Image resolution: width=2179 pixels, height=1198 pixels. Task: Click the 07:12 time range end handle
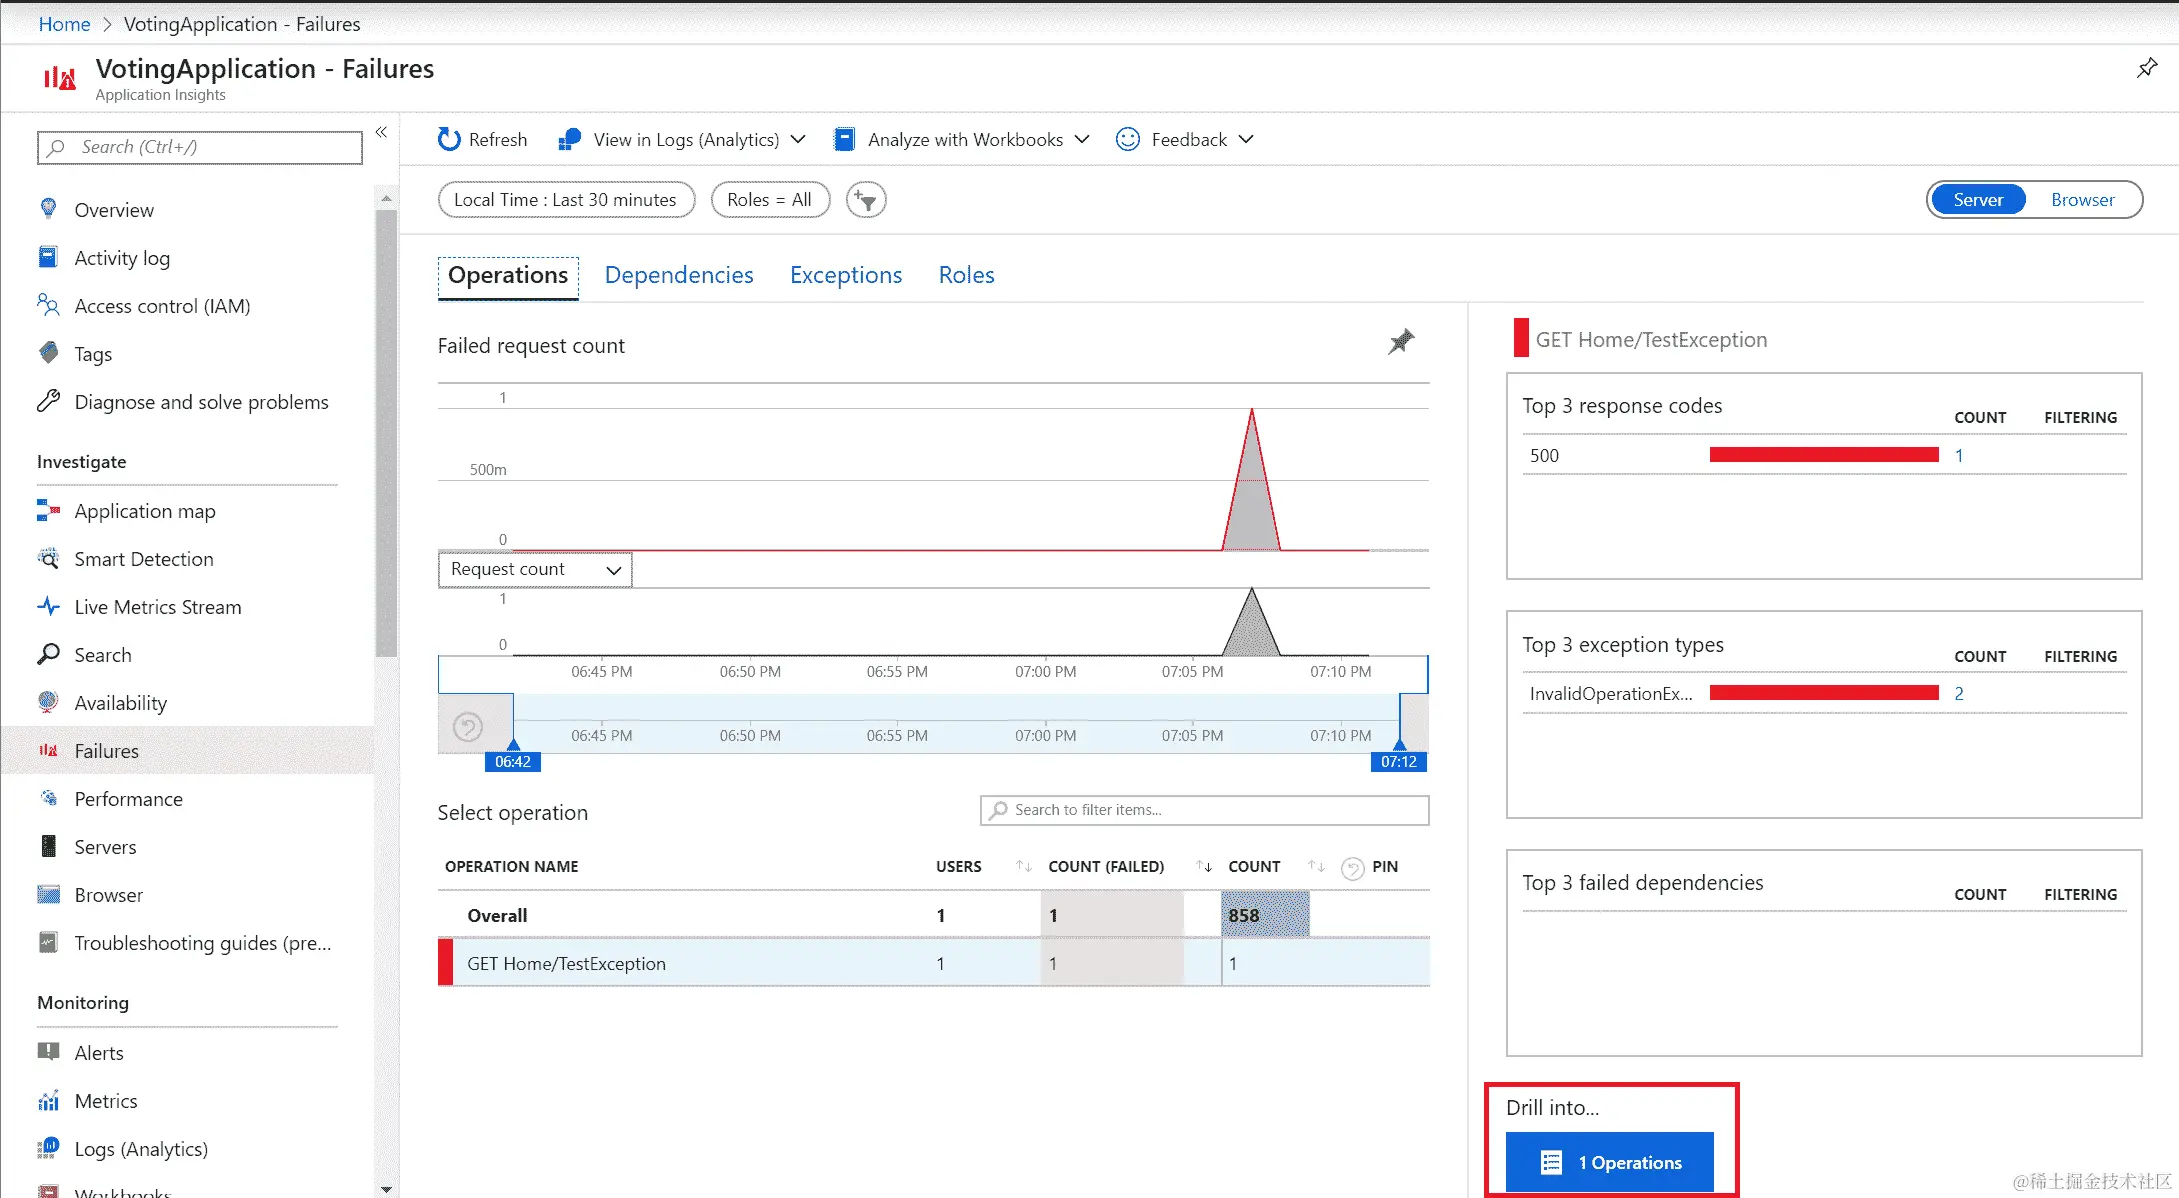point(1399,760)
